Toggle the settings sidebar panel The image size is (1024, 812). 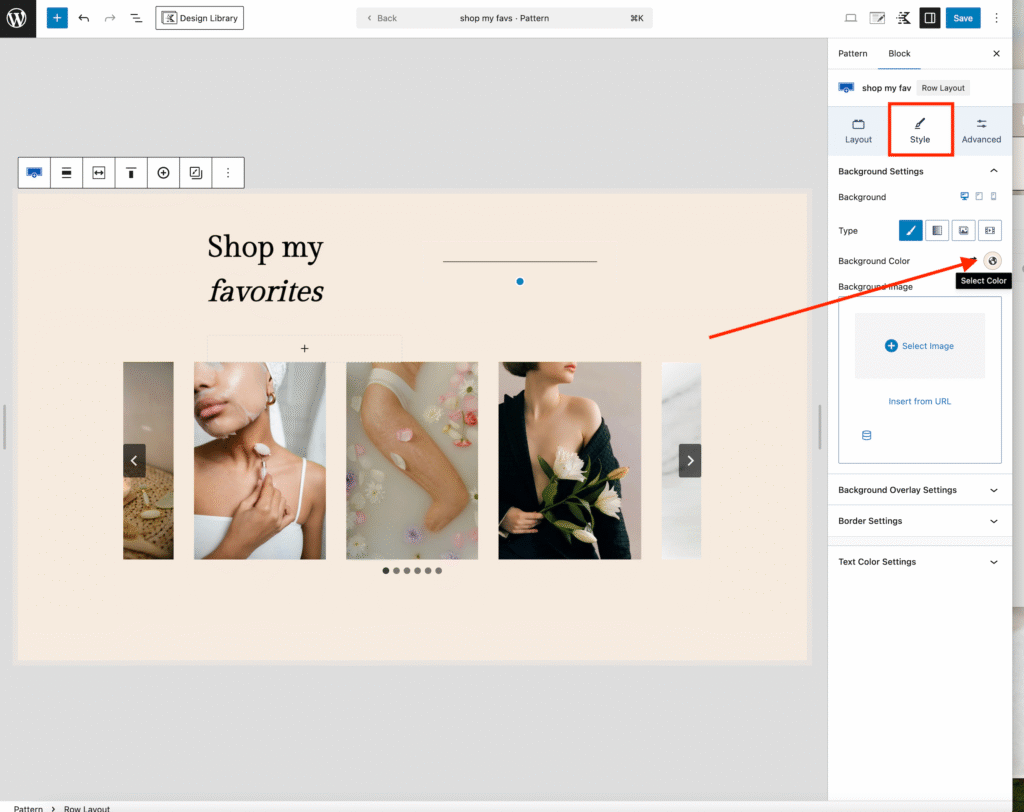[929, 18]
